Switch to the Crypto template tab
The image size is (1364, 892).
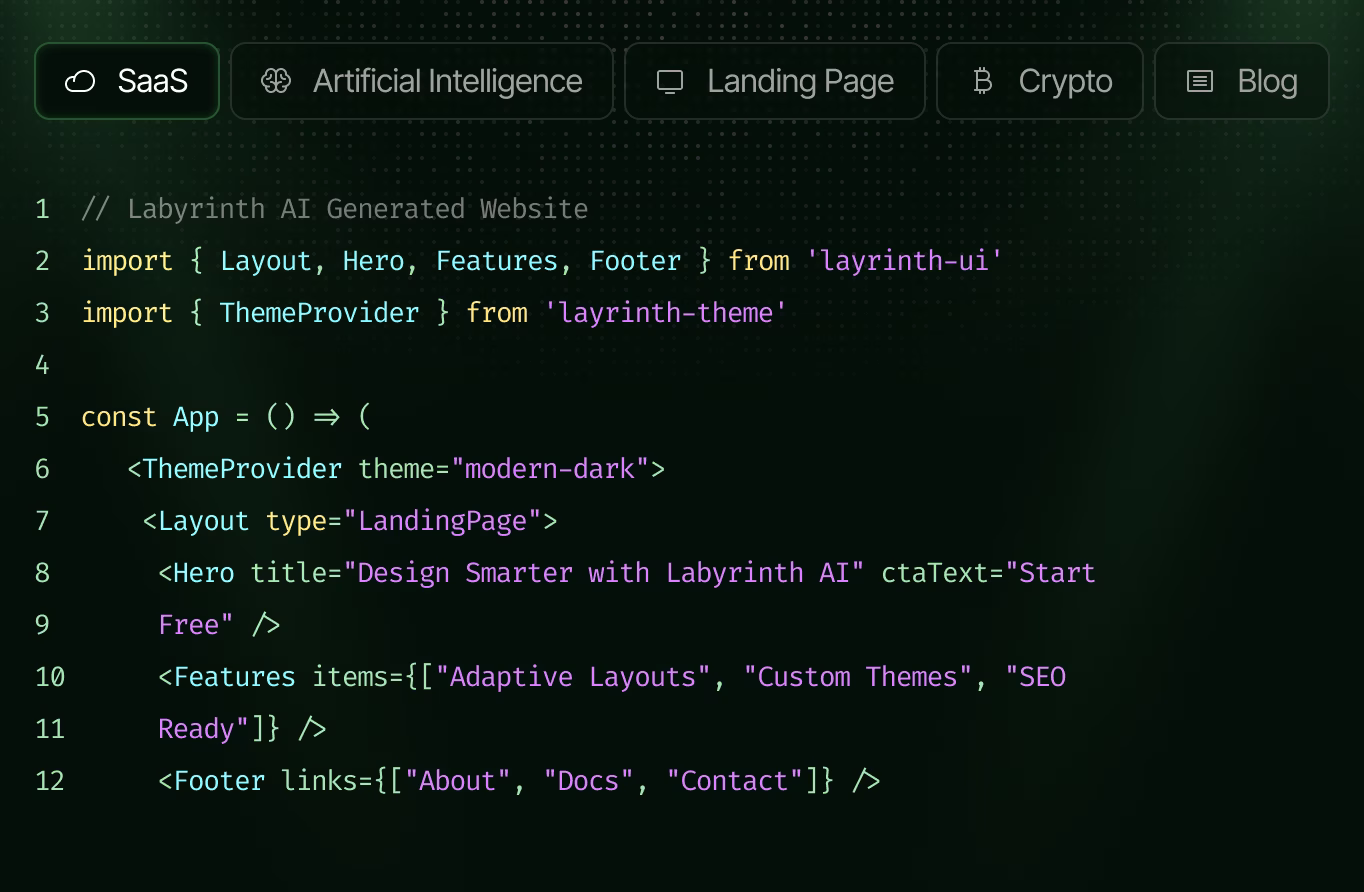[1040, 80]
